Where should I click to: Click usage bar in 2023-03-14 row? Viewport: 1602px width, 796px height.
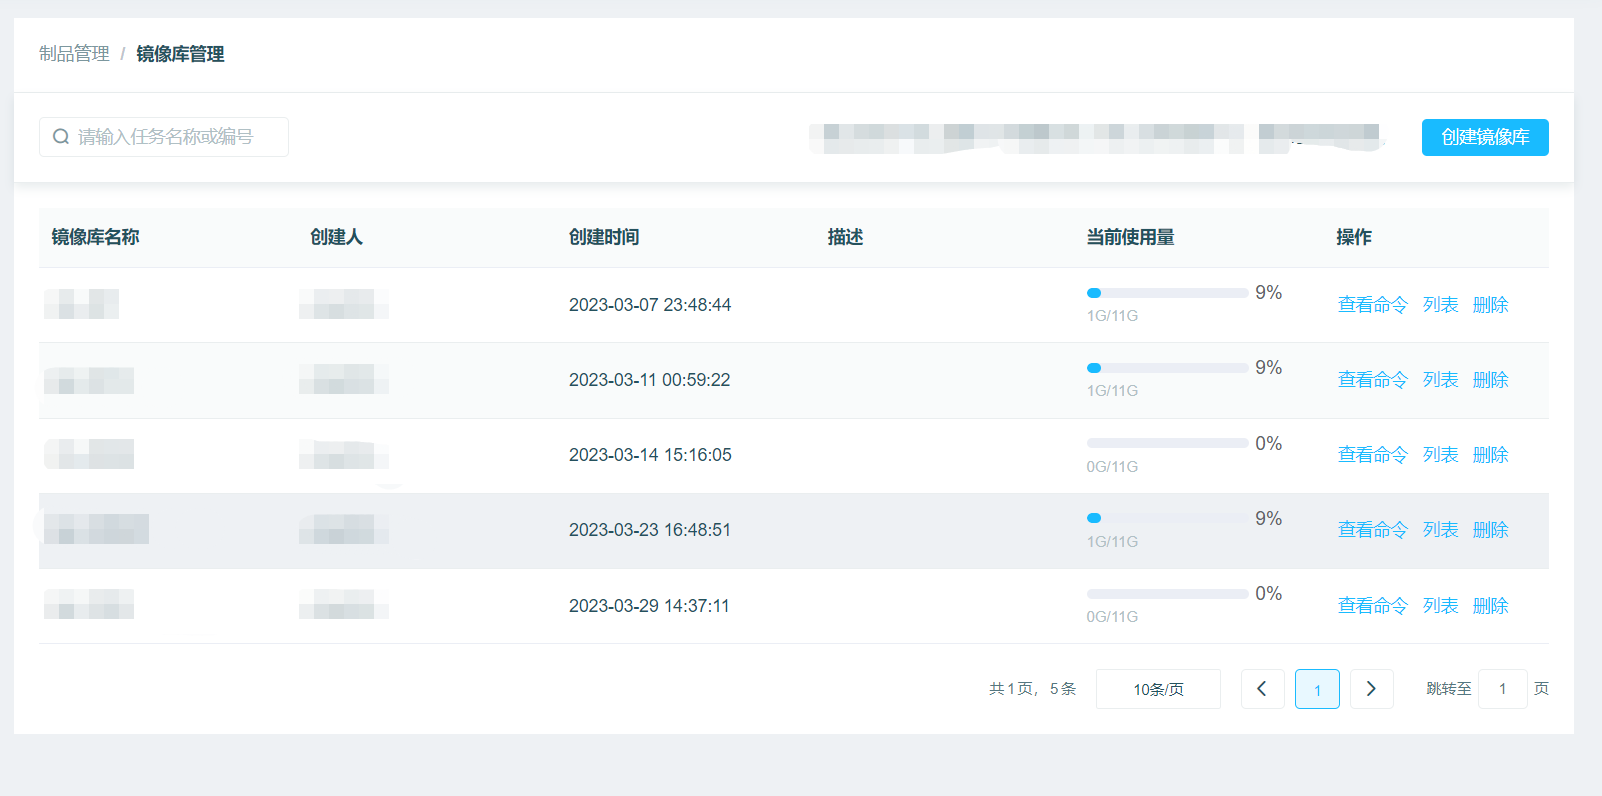tap(1167, 443)
